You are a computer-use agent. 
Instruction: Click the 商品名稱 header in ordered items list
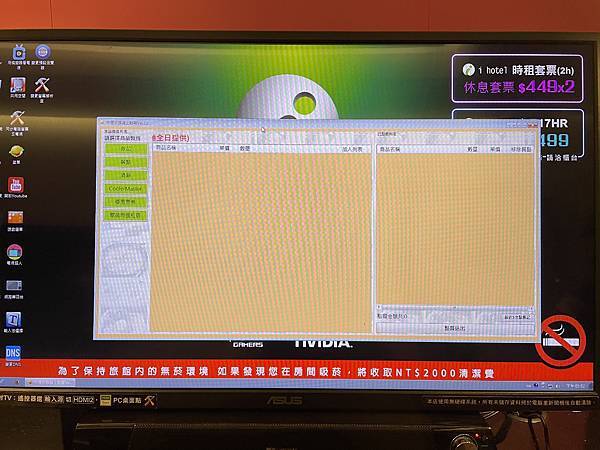pyautogui.click(x=390, y=149)
